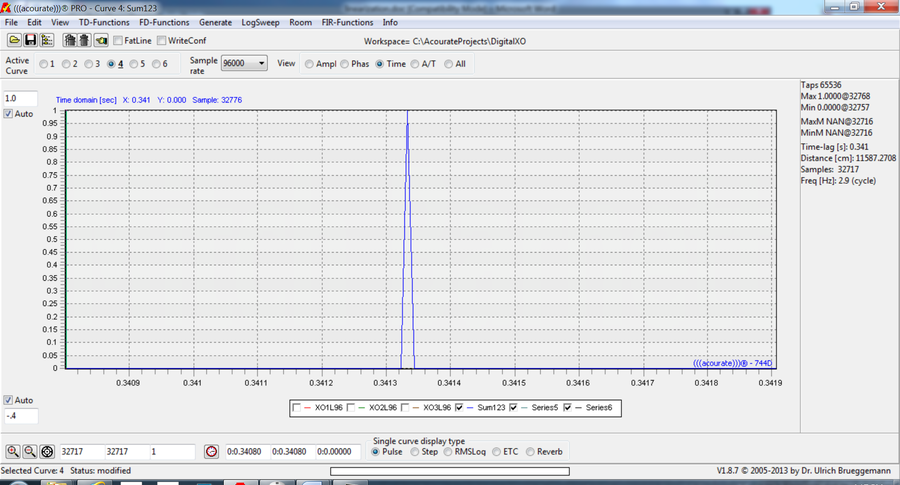The height and width of the screenshot is (485, 900).
Task: Open the FD-Functions menu
Action: (x=164, y=22)
